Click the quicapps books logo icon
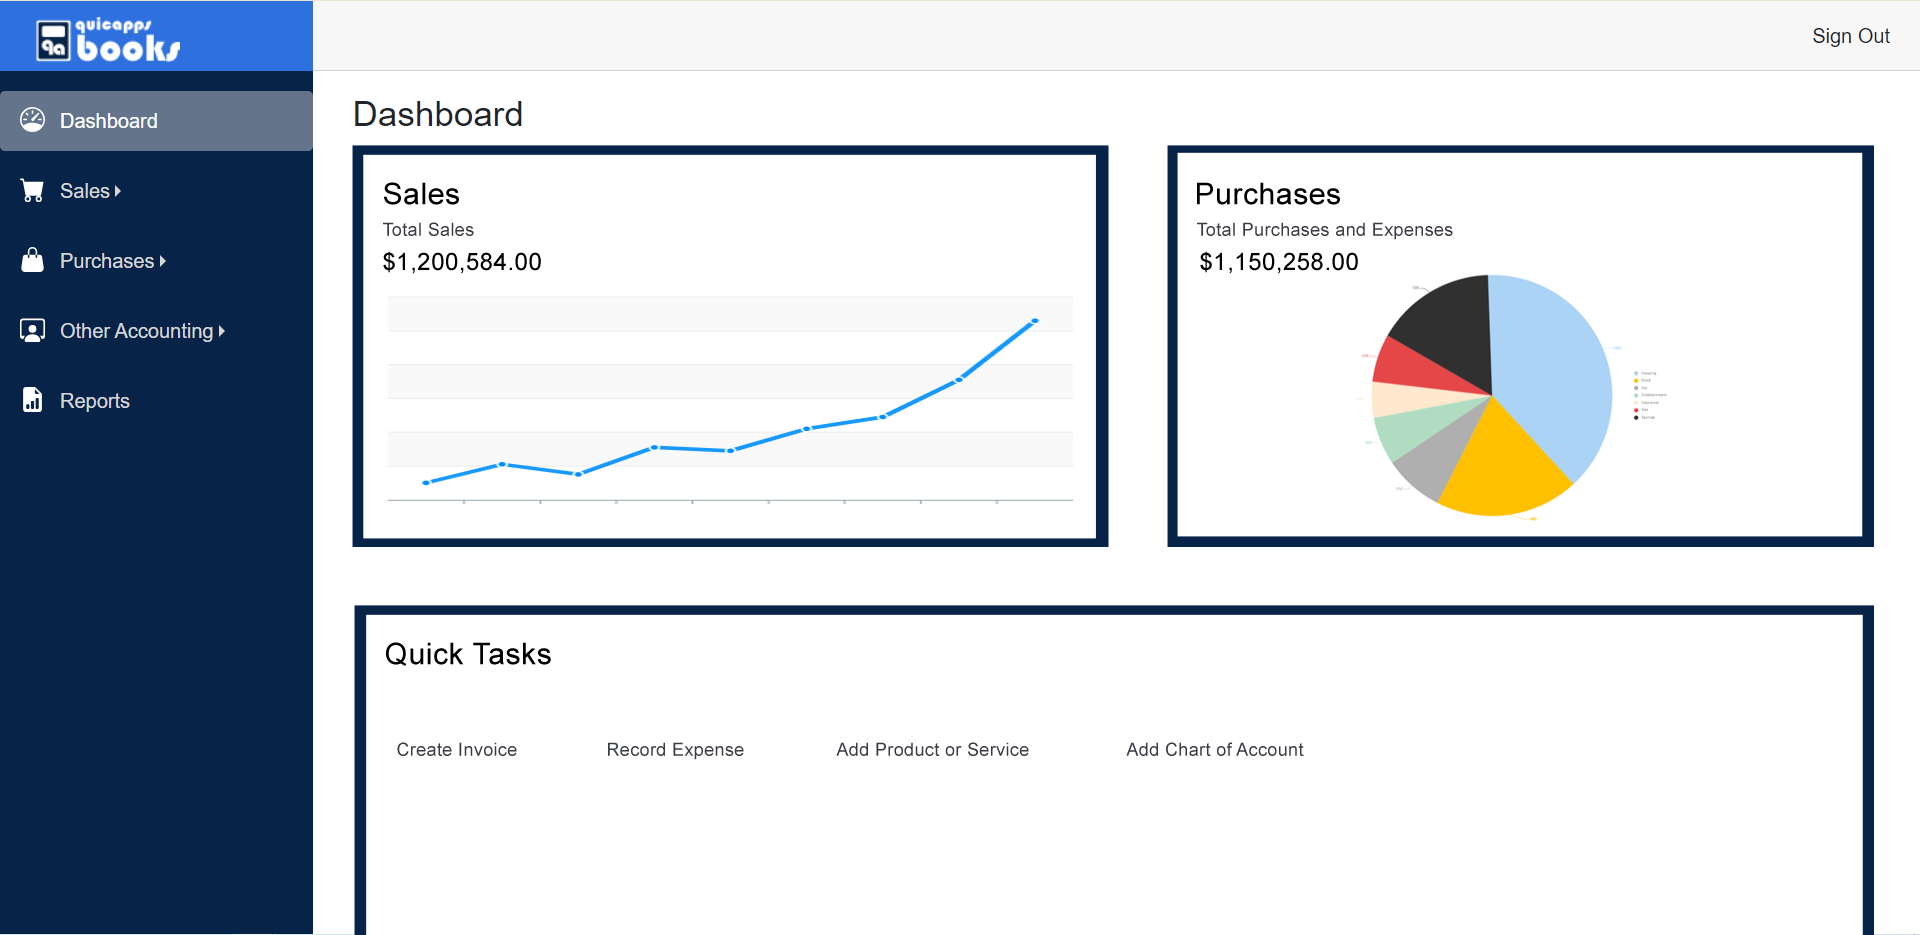This screenshot has width=1920, height=935. click(54, 41)
